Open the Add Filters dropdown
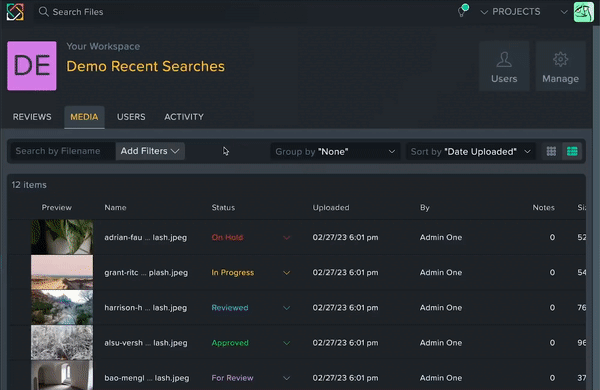 [150, 151]
